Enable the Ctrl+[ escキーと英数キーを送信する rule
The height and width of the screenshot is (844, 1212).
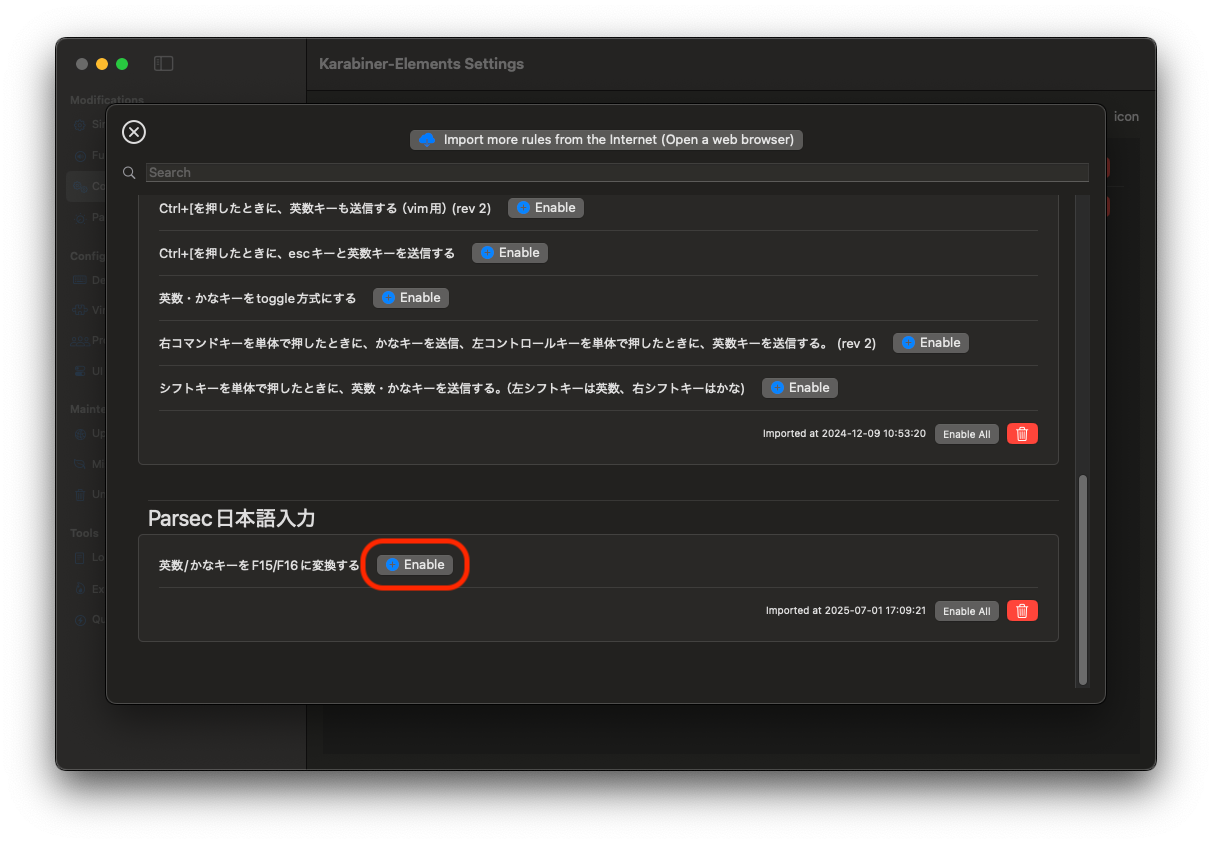(x=510, y=253)
